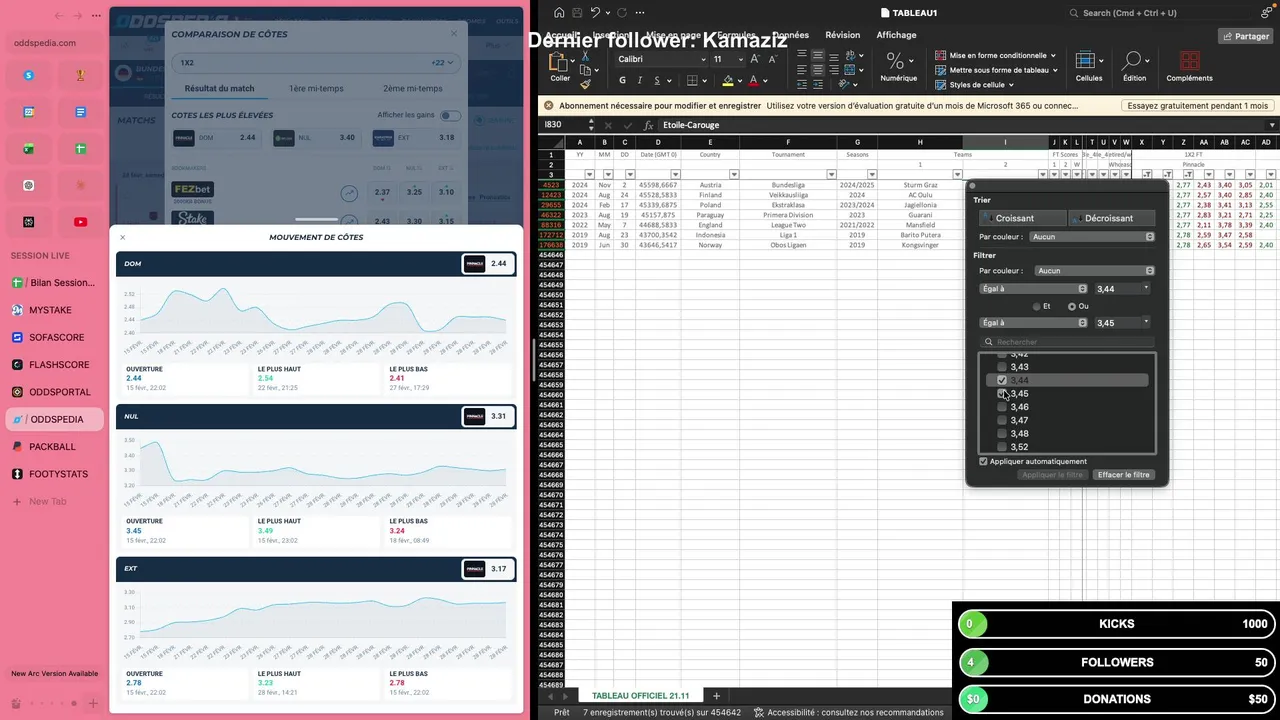Screen dimensions: 1280x720
Task: Click the Format Painter brush in Excel
Action: [x=585, y=84]
